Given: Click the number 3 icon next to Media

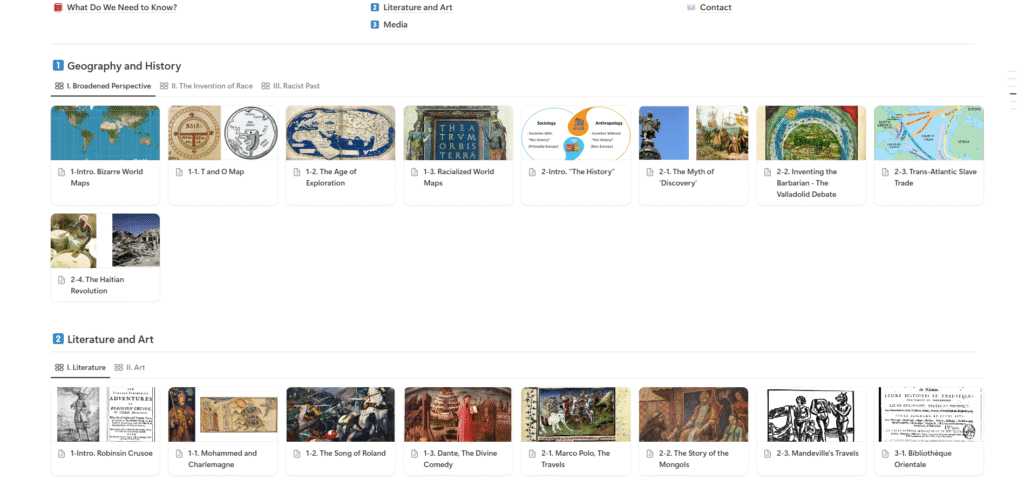Looking at the screenshot, I should coord(374,25).
